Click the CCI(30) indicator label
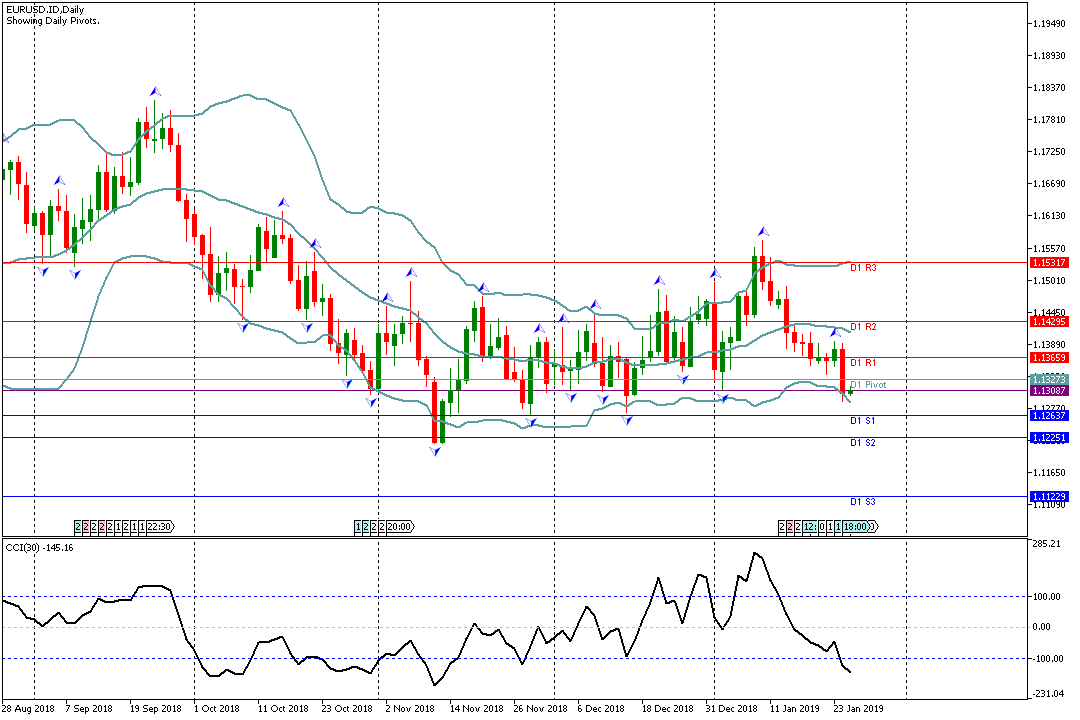 pos(32,547)
